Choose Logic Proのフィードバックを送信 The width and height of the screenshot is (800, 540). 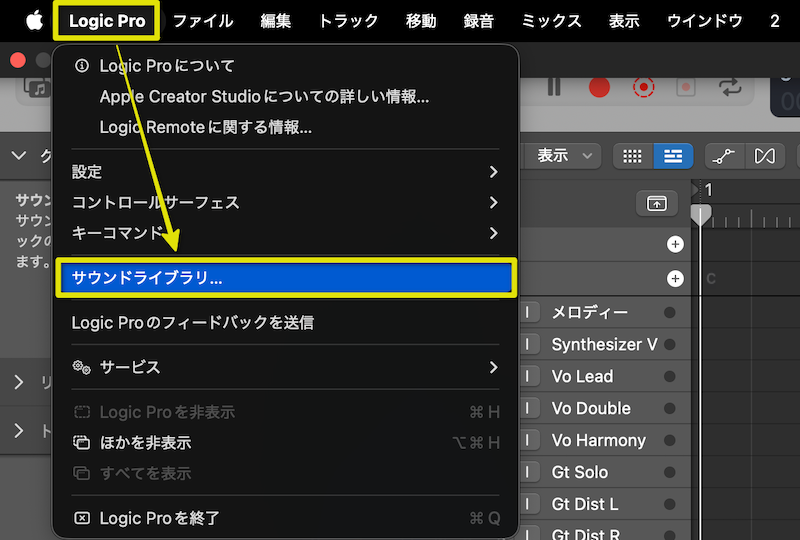point(286,323)
